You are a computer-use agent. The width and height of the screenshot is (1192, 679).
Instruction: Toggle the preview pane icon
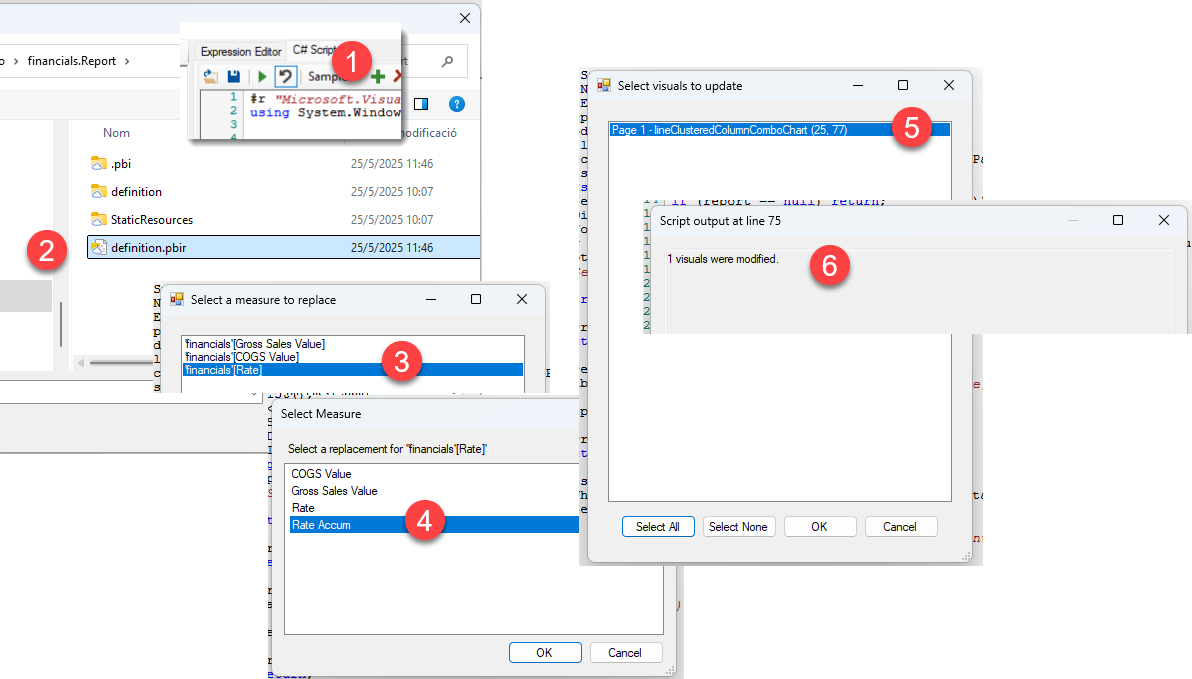coord(421,104)
